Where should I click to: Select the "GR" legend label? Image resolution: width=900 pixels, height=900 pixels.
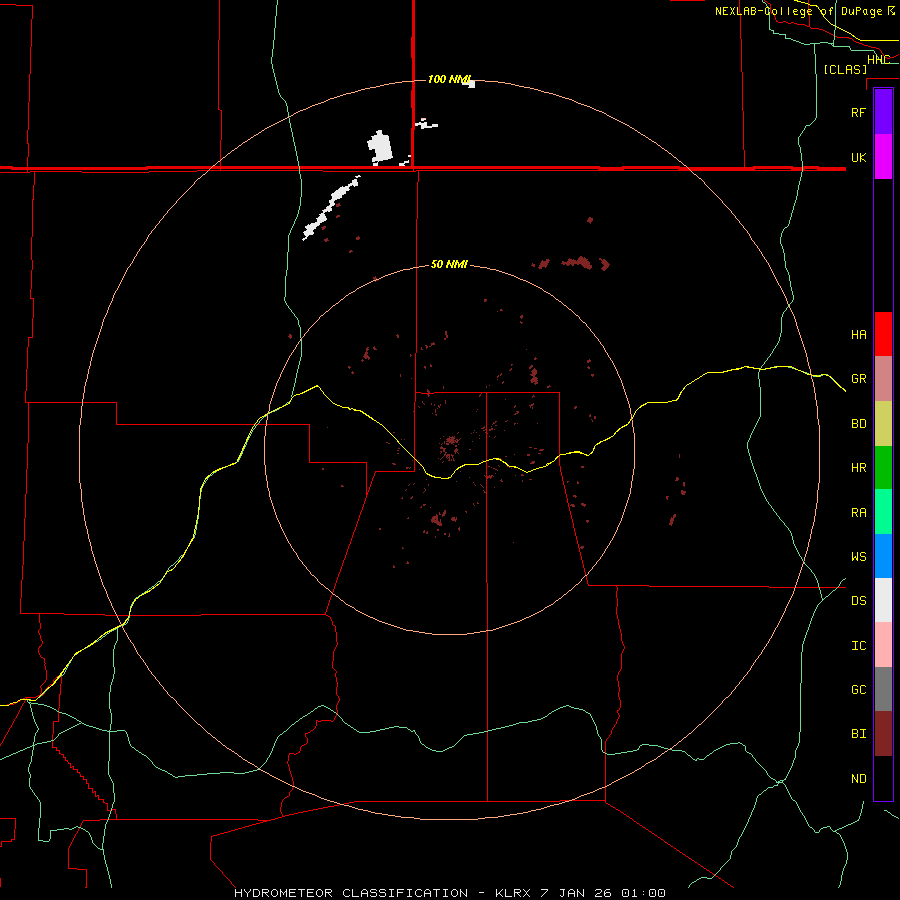pos(858,379)
